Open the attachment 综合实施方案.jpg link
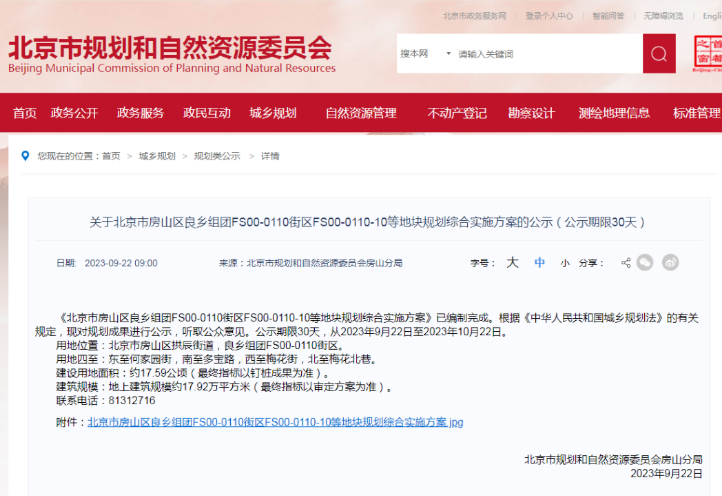The width and height of the screenshot is (722, 496). click(275, 422)
